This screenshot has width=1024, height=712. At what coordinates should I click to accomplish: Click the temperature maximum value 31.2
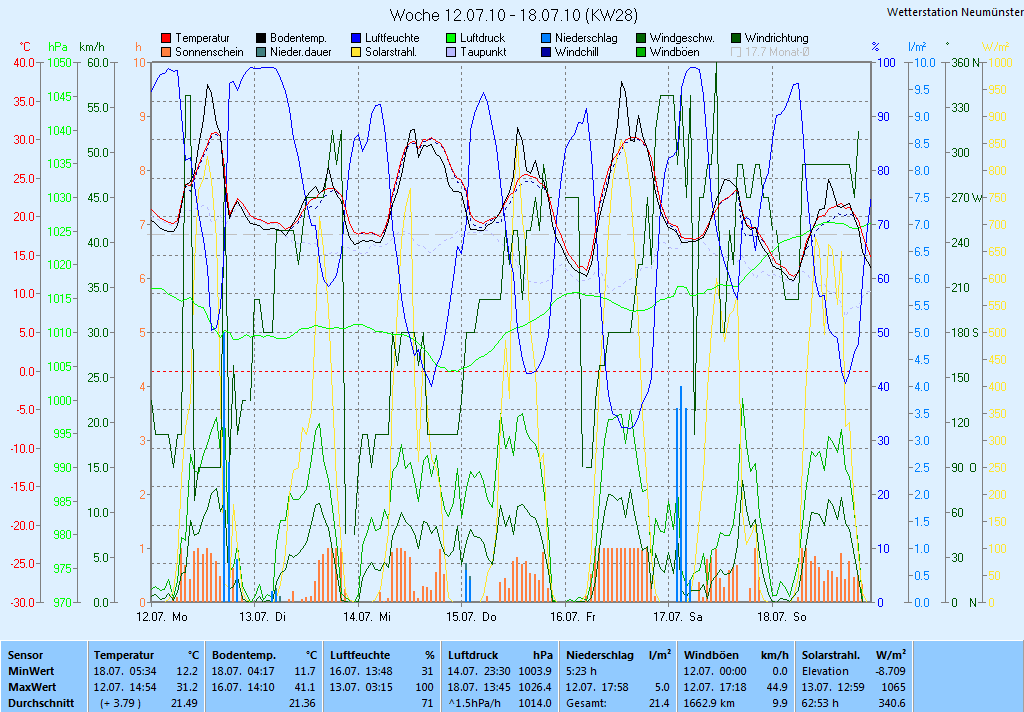(187, 688)
